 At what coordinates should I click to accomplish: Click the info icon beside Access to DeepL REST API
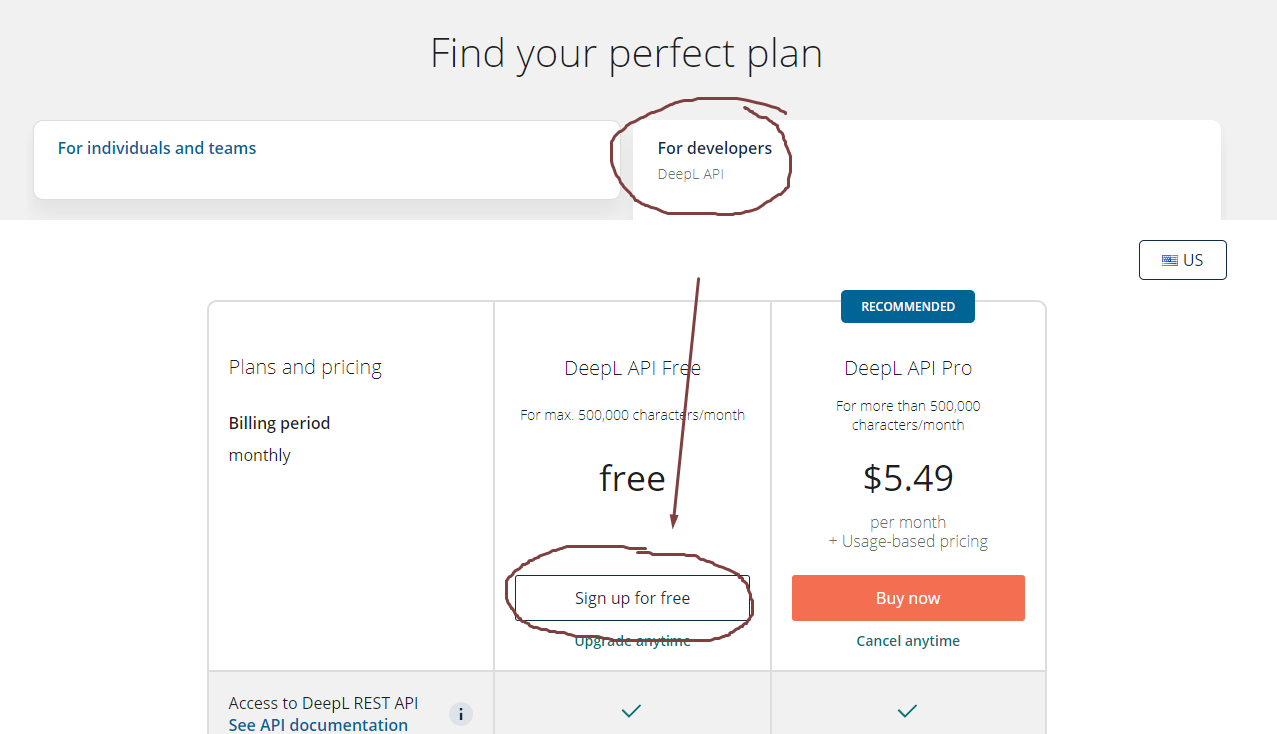(x=460, y=714)
